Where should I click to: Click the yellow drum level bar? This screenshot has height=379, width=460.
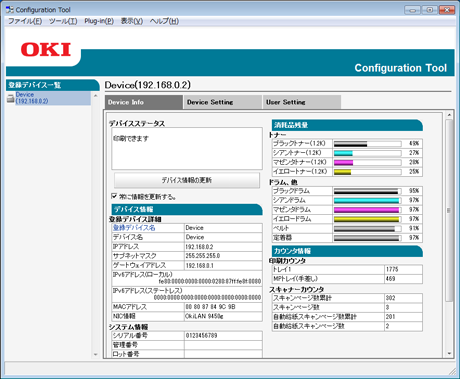point(367,219)
